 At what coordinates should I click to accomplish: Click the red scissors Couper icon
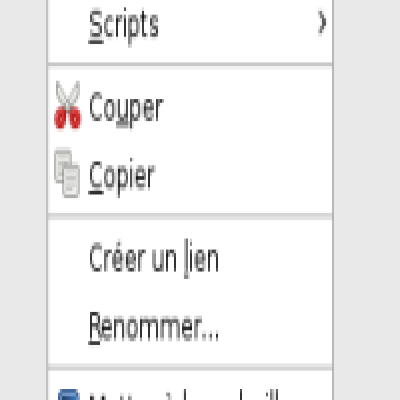[68, 105]
